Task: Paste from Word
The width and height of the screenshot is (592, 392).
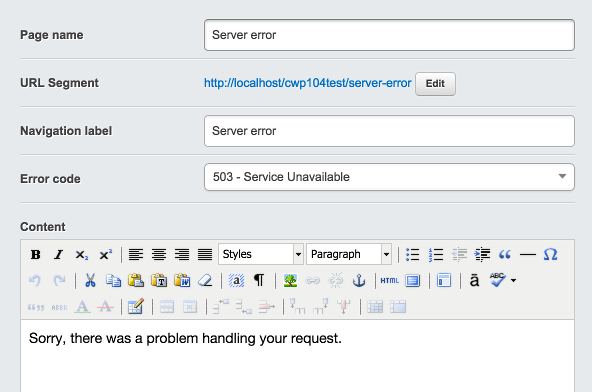Action: [x=182, y=281]
